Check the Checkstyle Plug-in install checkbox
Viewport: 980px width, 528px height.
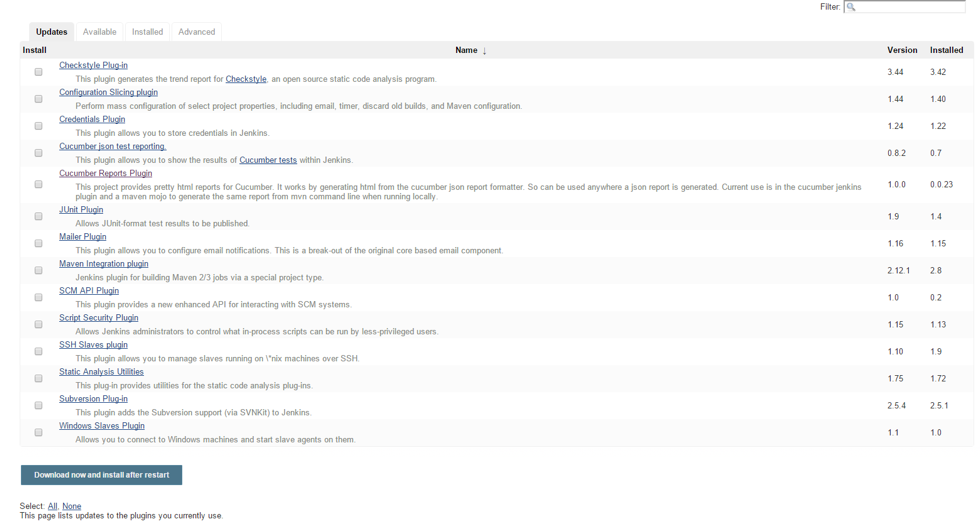tap(38, 72)
